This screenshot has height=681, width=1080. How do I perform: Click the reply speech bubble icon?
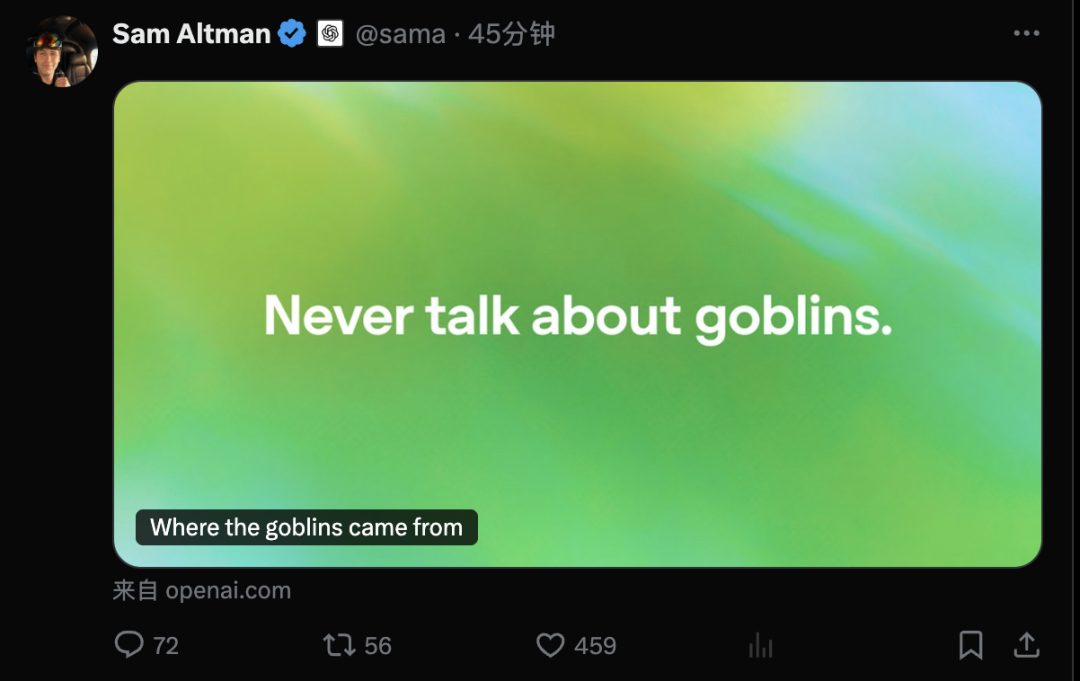pyautogui.click(x=129, y=645)
